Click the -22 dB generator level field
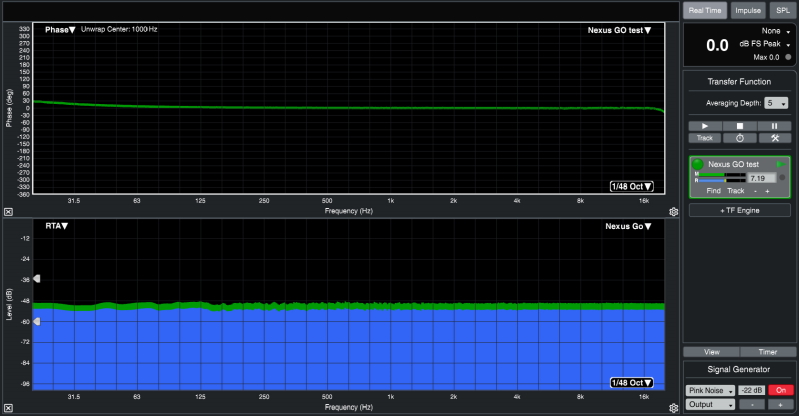This screenshot has height=416, width=799. point(751,390)
